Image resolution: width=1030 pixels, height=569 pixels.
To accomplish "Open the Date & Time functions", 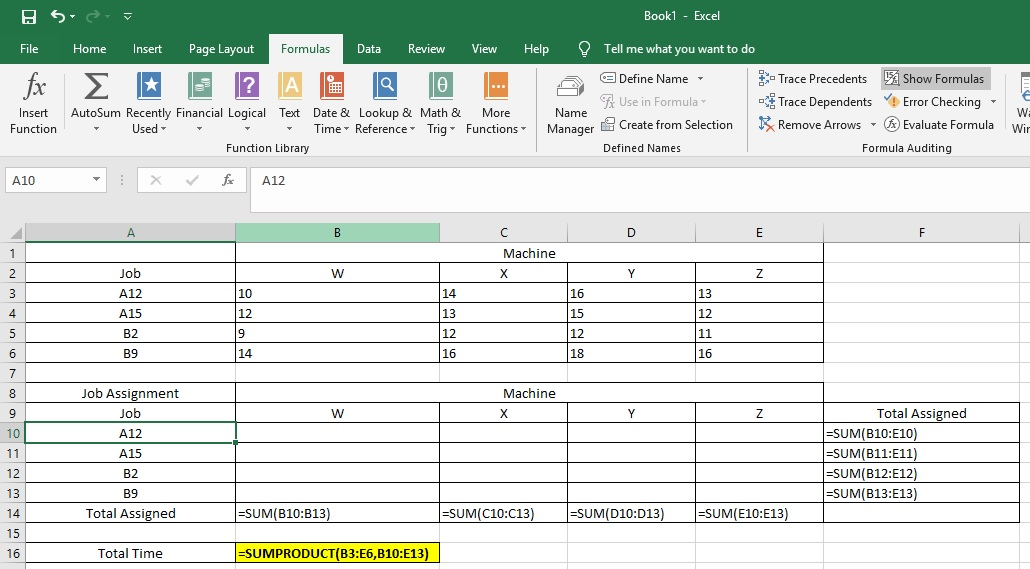I will [331, 104].
